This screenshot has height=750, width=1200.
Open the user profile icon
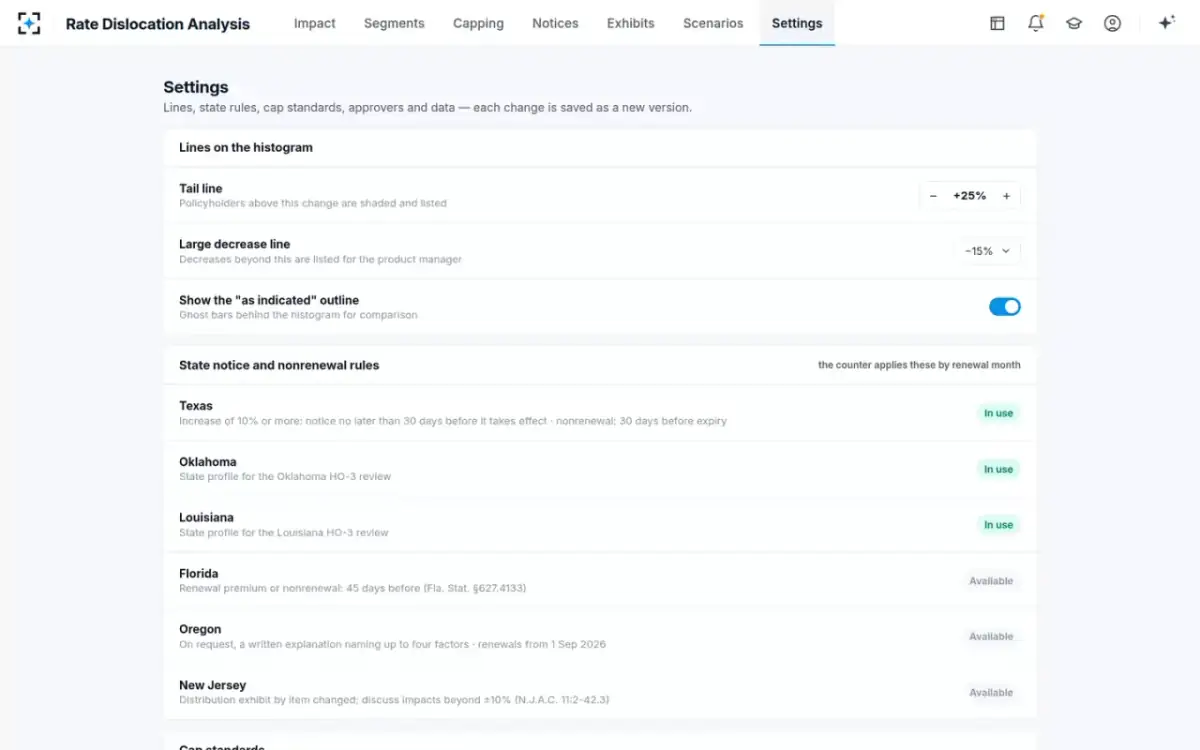1112,23
